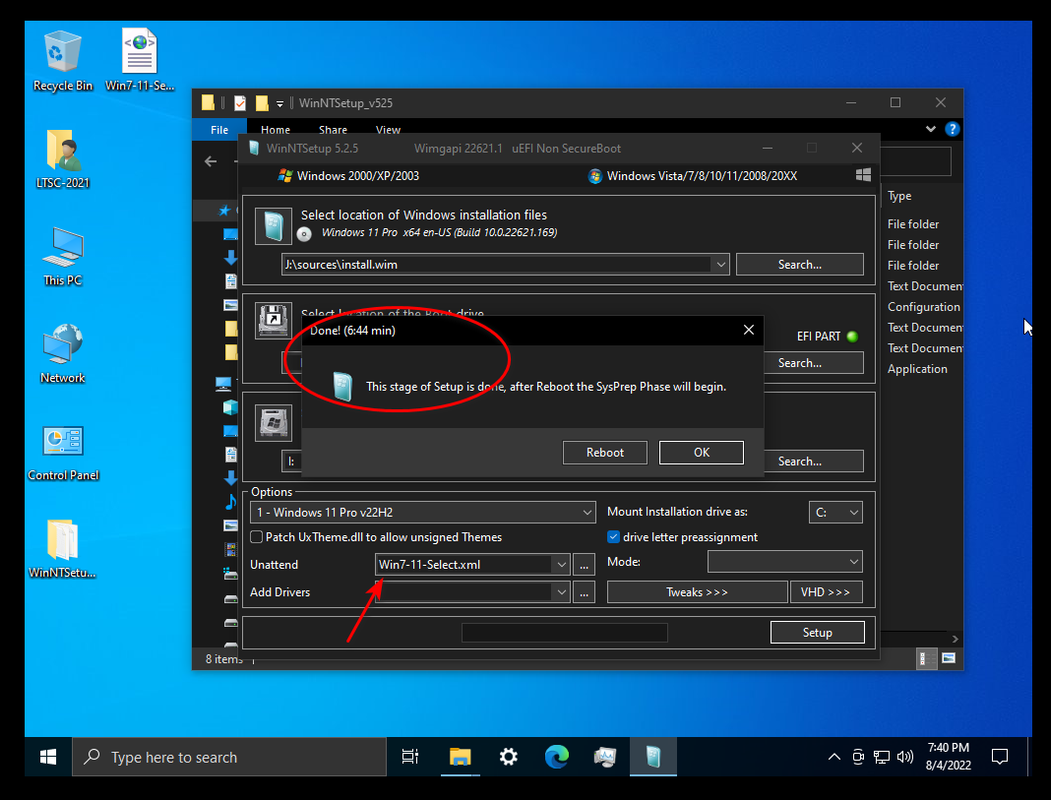Open File Explorer from taskbar
1051x800 pixels.
[x=460, y=757]
